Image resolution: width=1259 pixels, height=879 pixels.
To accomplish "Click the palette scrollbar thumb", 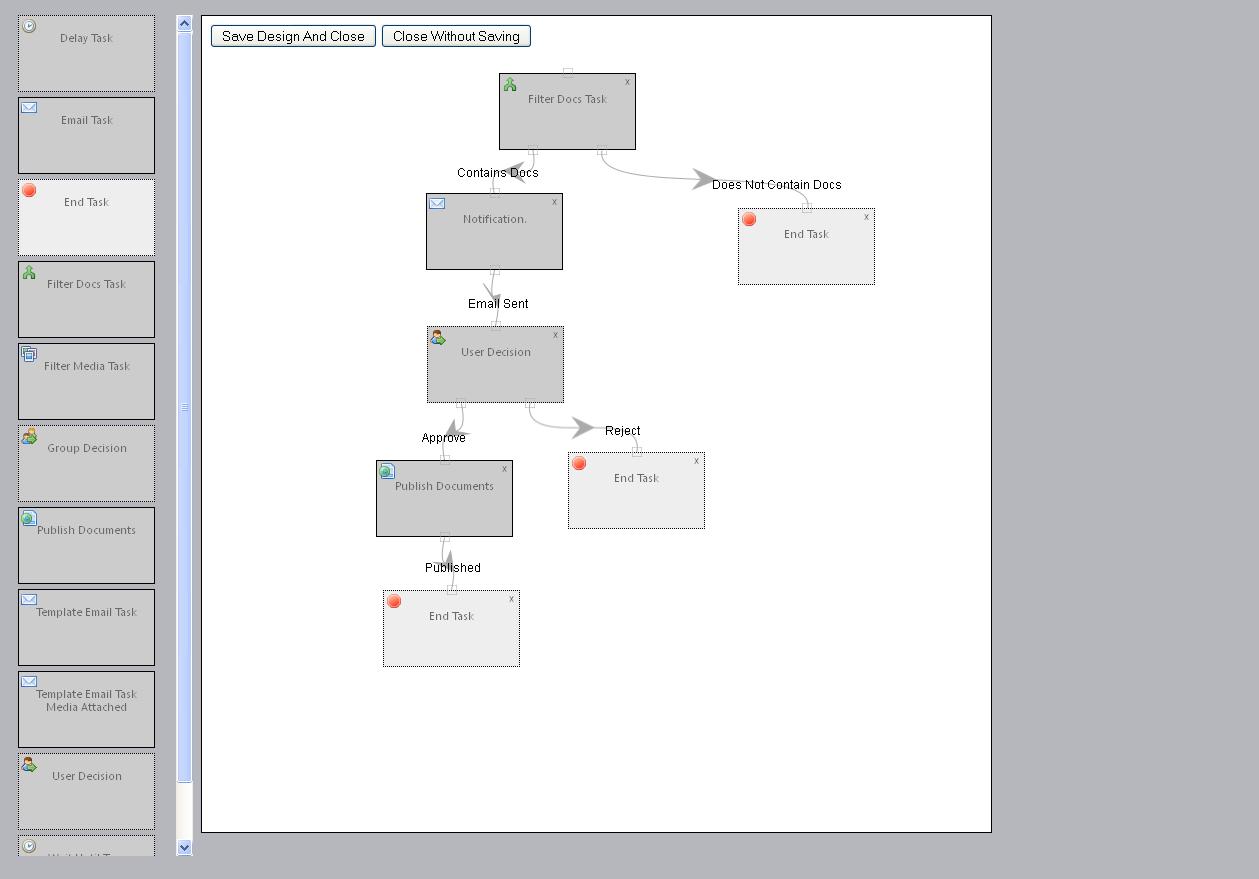I will click(x=184, y=407).
